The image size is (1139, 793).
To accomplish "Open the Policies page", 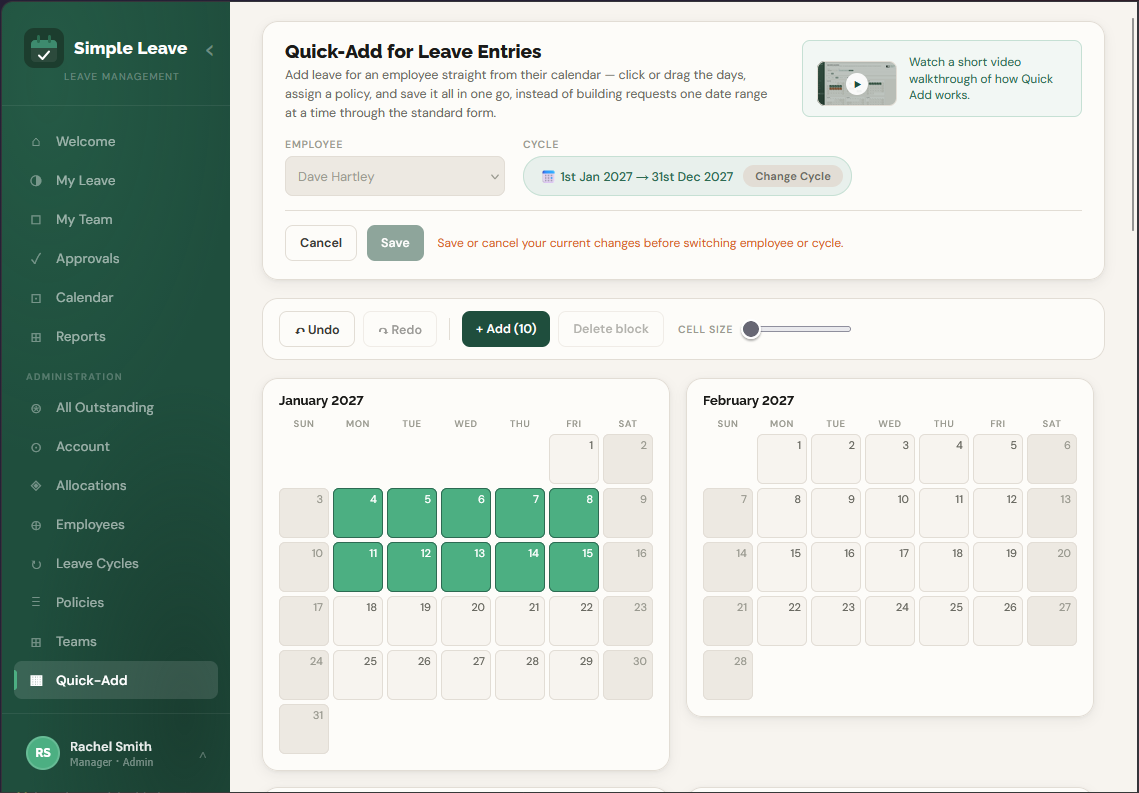I will point(116,603).
